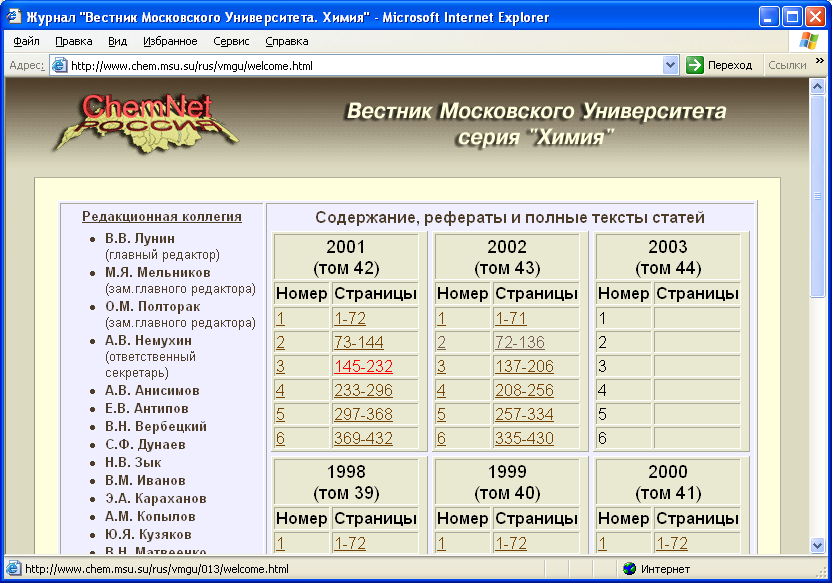Open issue 1 of 1998 (том 39)
The image size is (832, 583).
click(281, 543)
